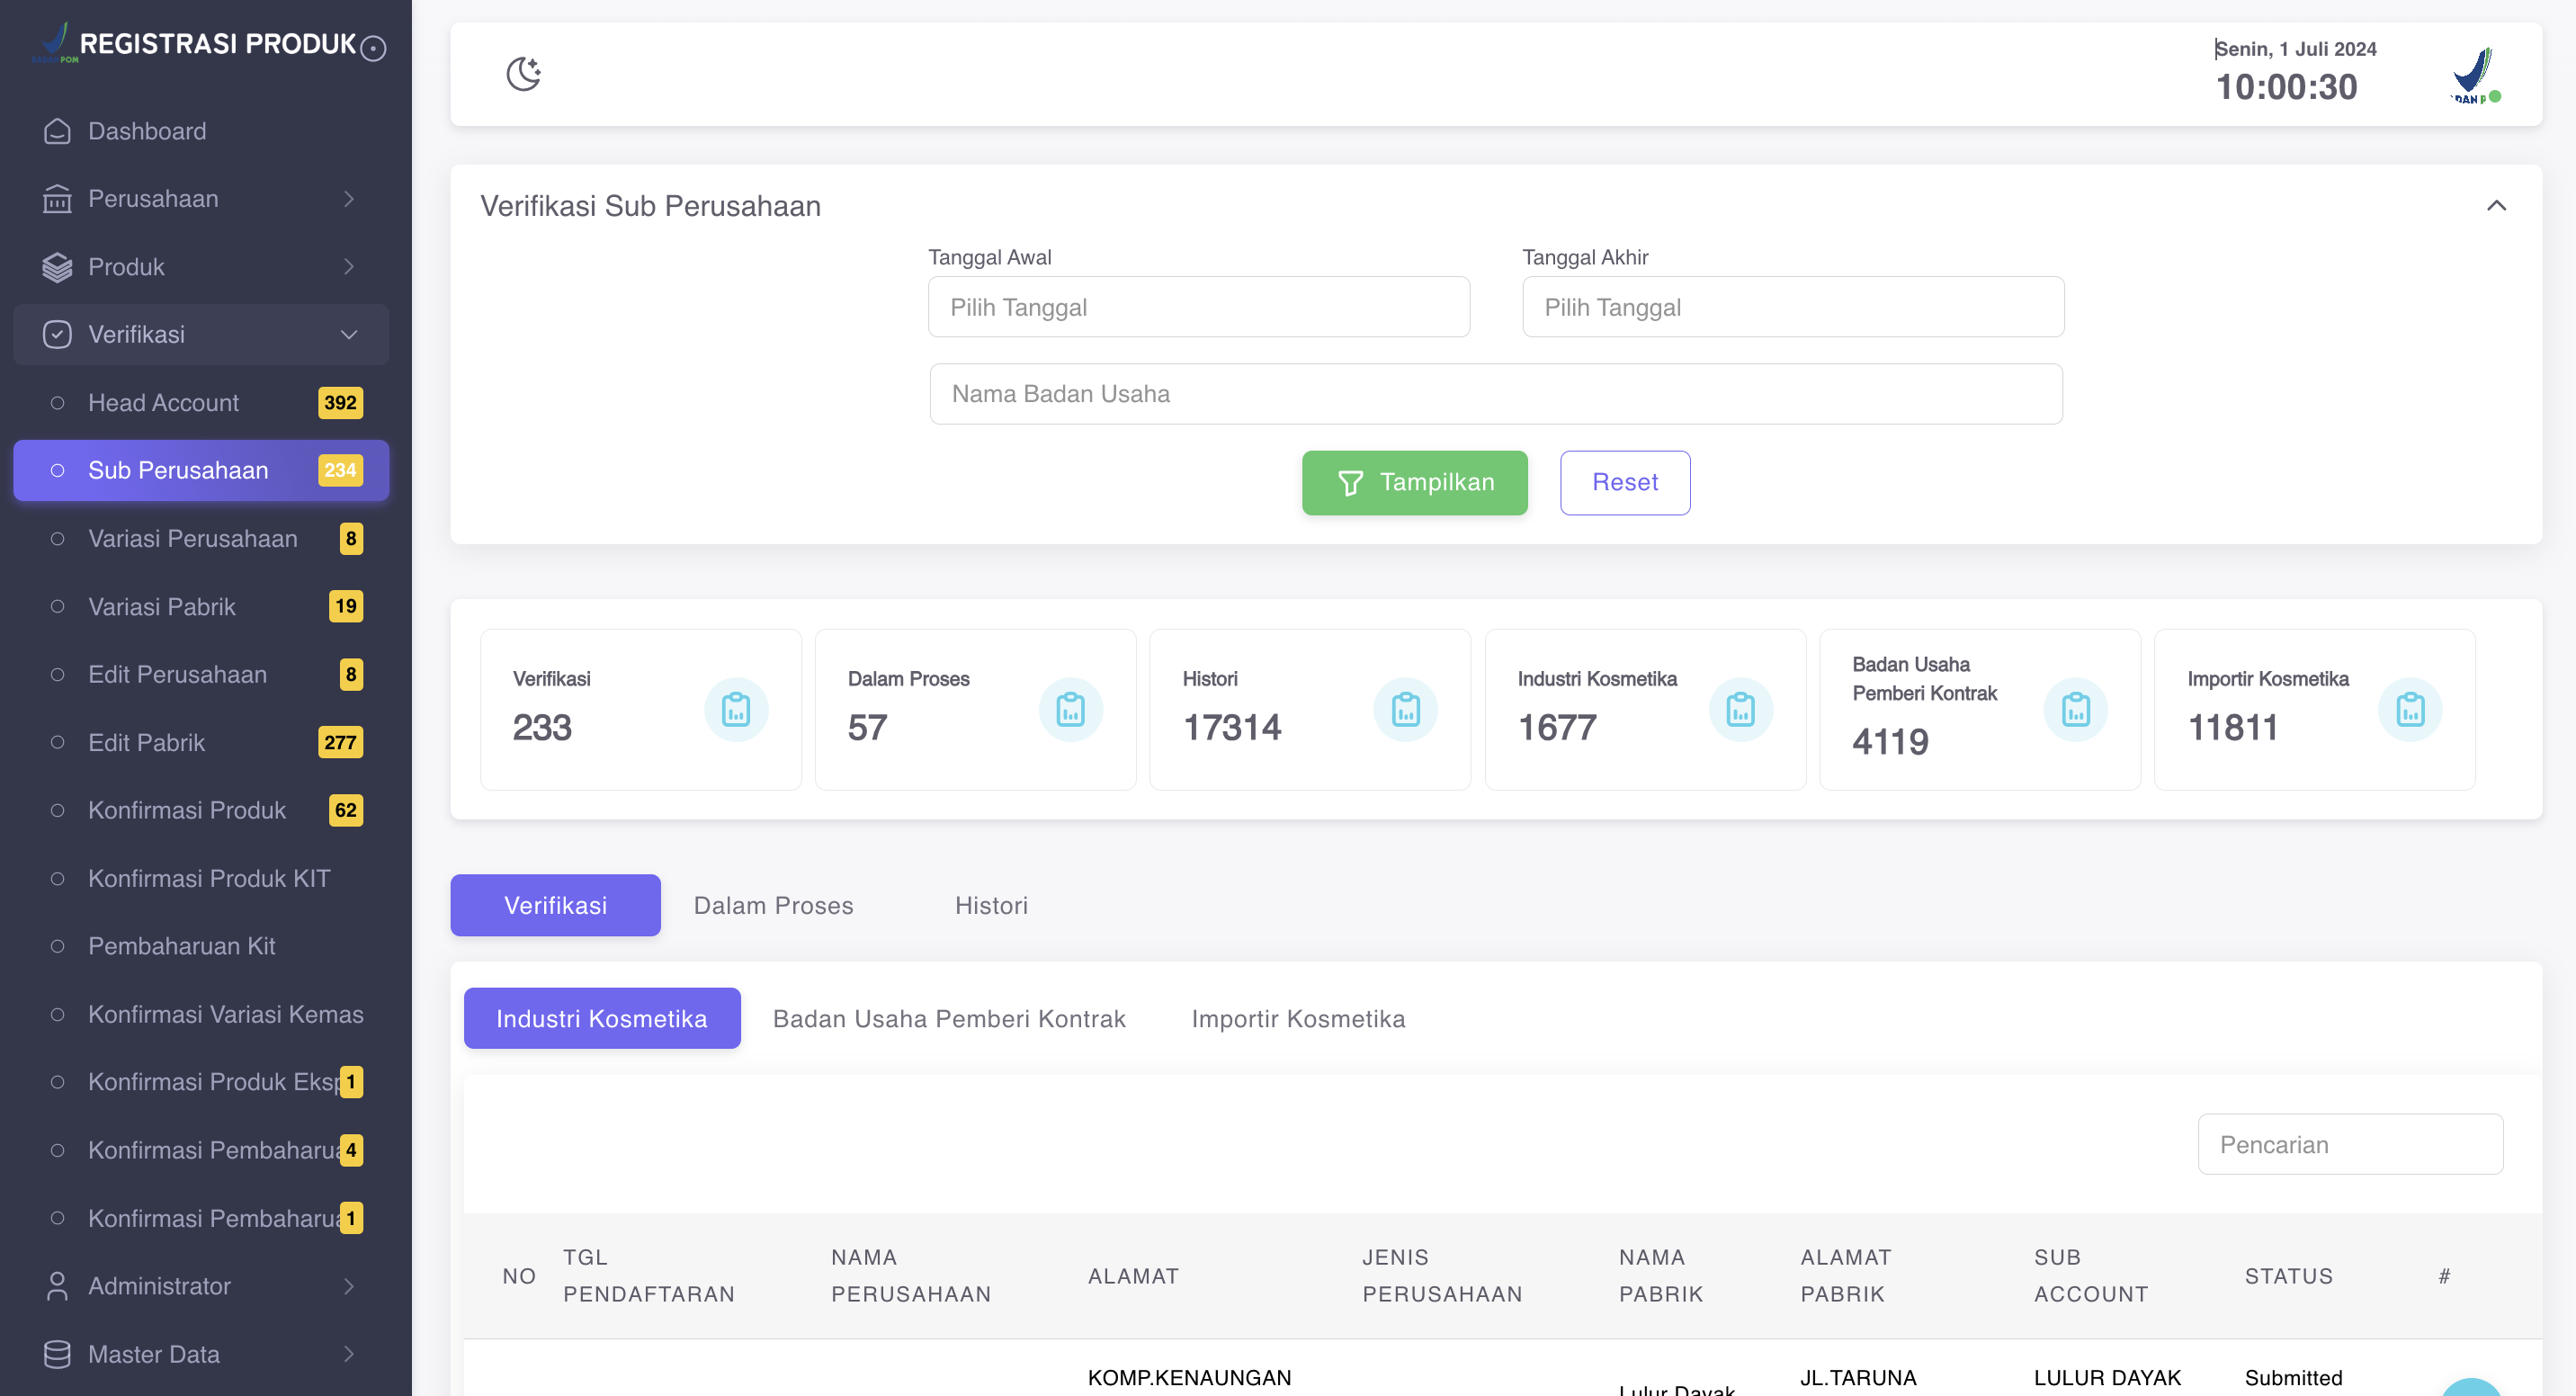
Task: Collapse the Verifikasi Sub Perusahaan panel
Action: coord(2496,206)
